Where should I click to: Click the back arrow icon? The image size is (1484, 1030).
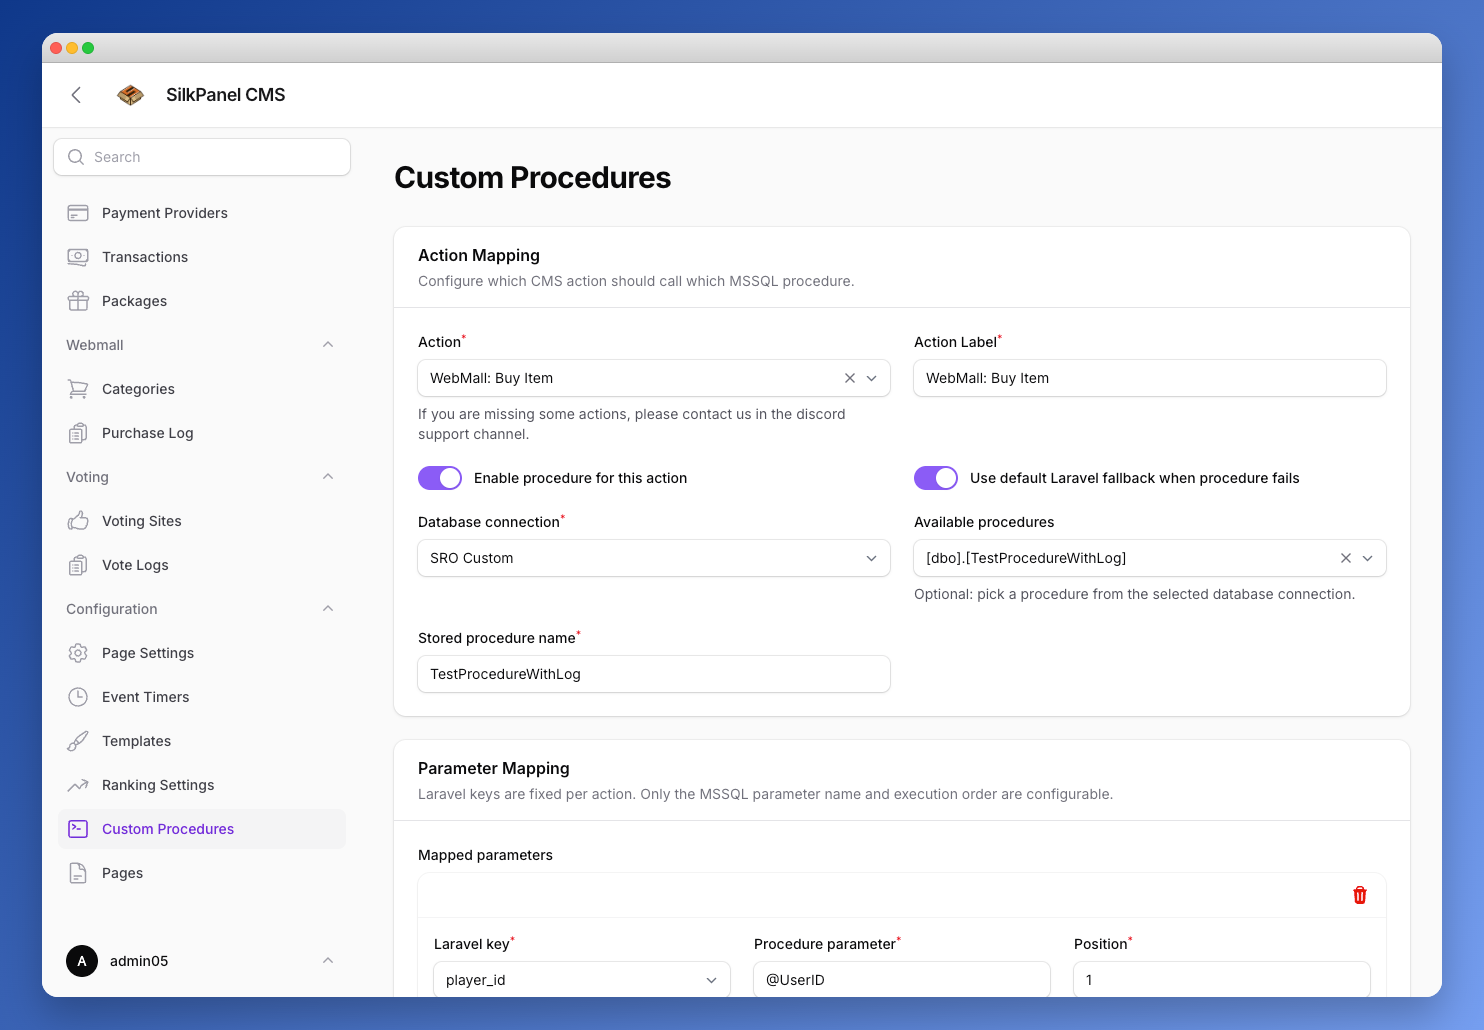tap(76, 95)
